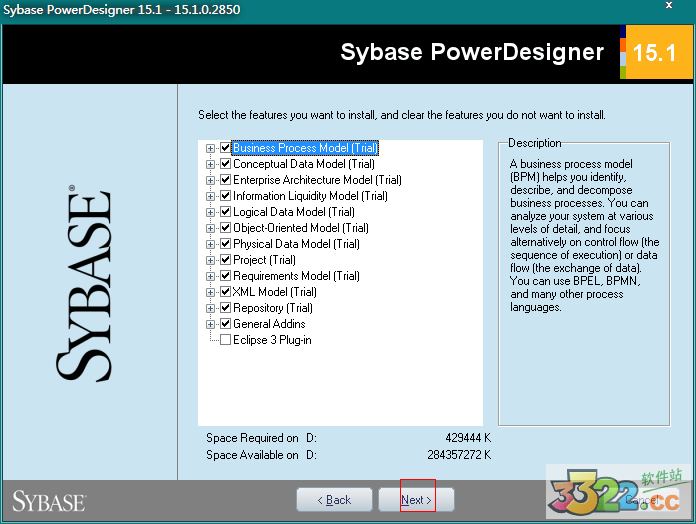This screenshot has width=696, height=524.
Task: Select Repository (Trial) label
Action: pos(273,307)
